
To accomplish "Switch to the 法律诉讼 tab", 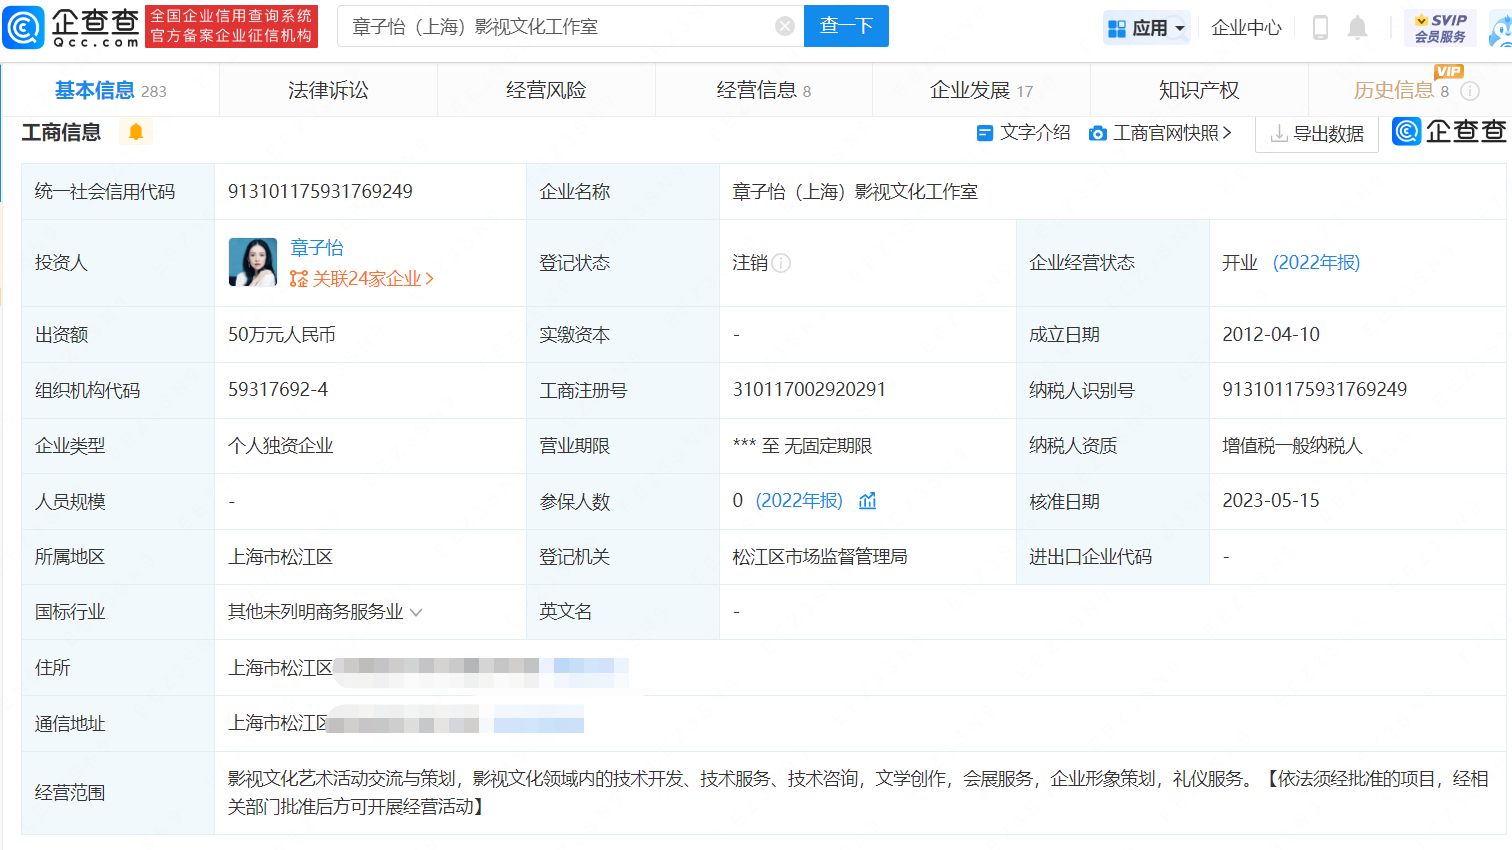I will pyautogui.click(x=328, y=90).
